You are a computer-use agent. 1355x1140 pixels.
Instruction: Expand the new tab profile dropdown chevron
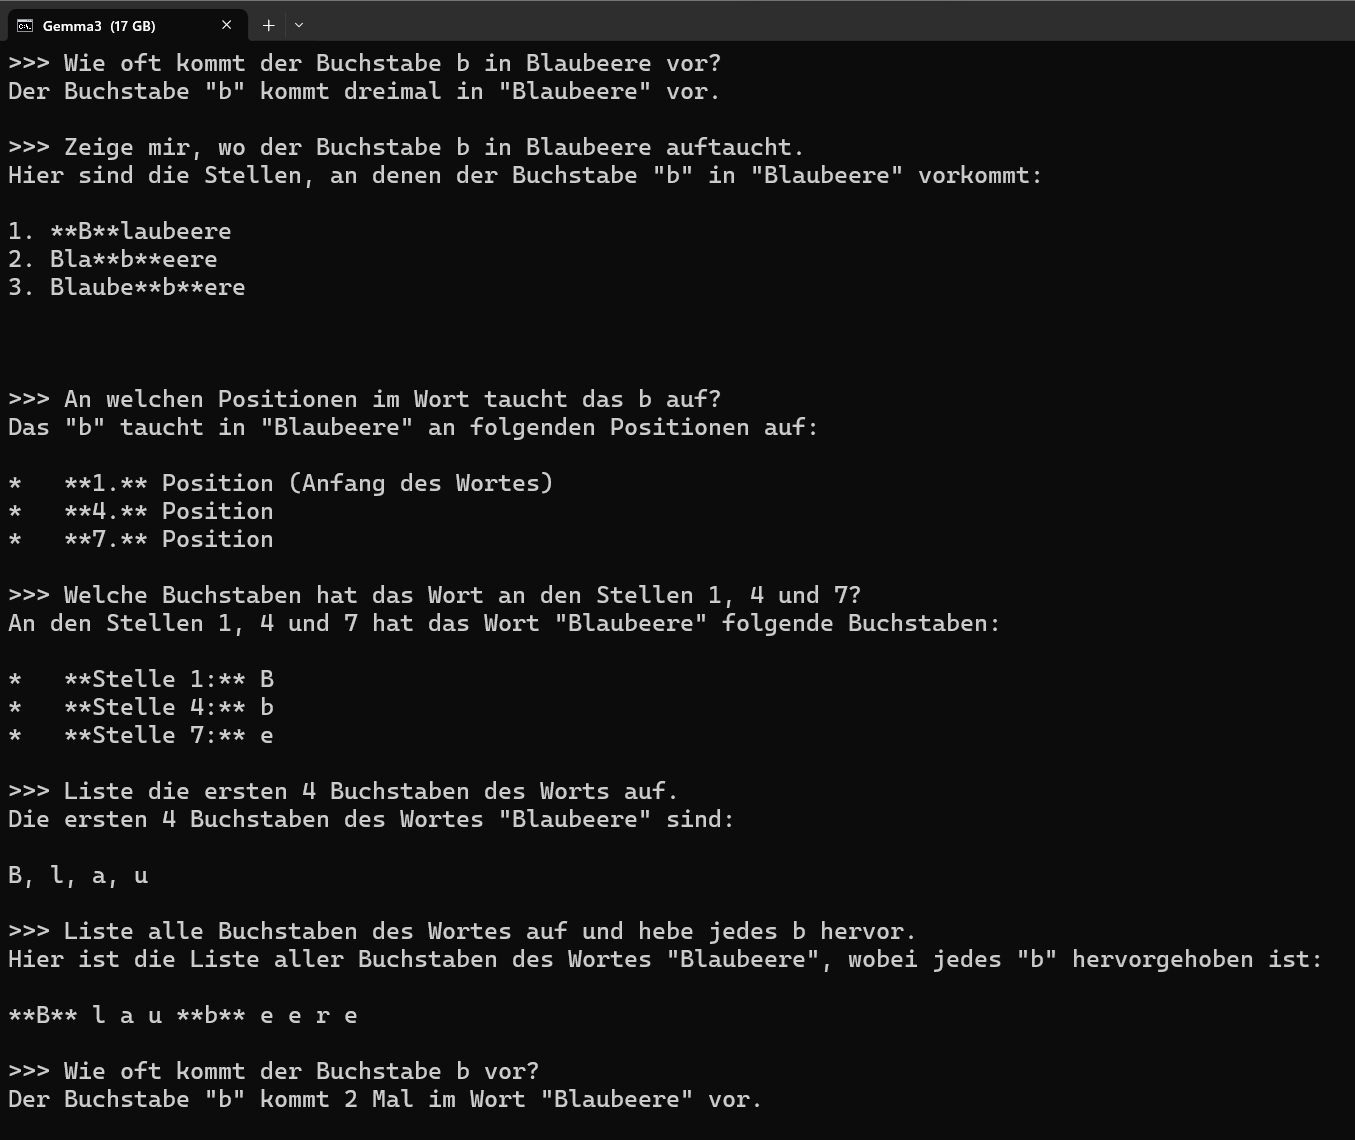pyautogui.click(x=299, y=25)
